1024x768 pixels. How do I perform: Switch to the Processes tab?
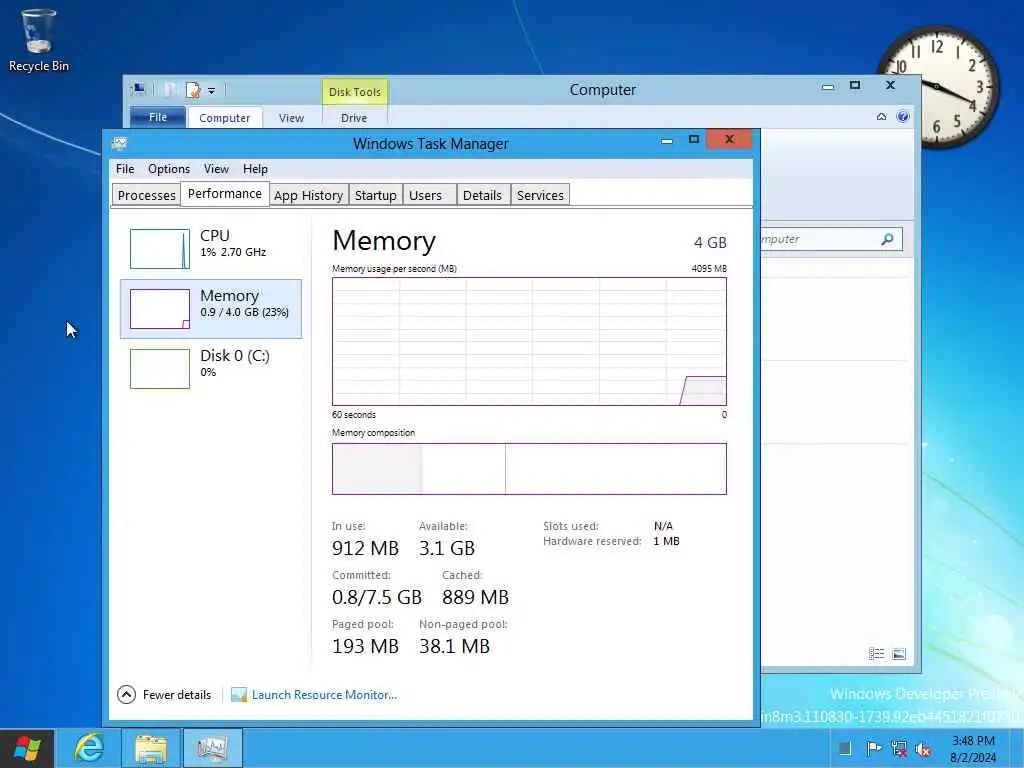[x=146, y=195]
